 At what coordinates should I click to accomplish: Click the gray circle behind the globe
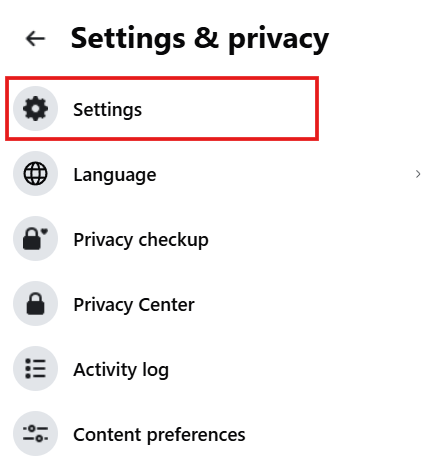[35, 173]
